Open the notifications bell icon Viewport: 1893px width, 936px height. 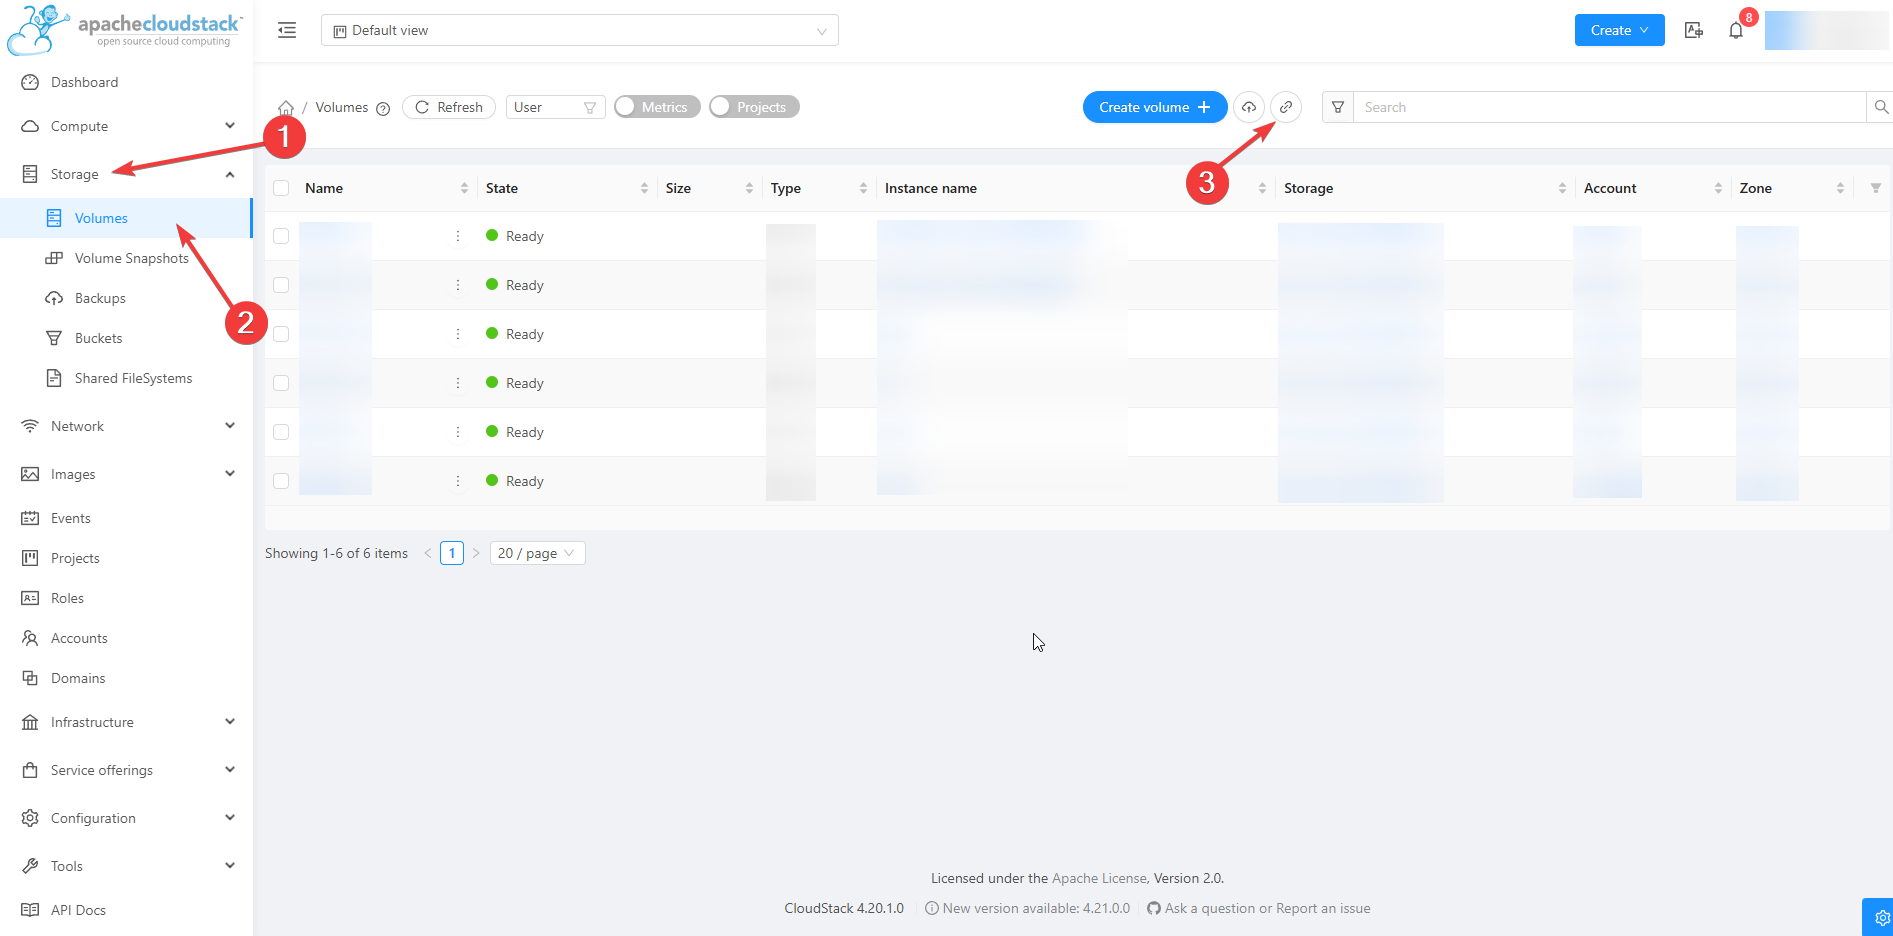pos(1736,31)
